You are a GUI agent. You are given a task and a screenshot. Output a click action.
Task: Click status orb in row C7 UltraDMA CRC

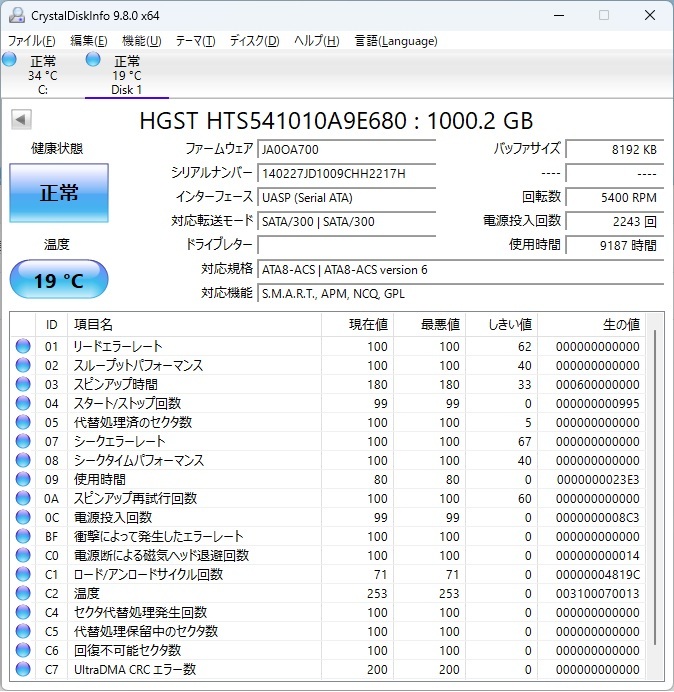23,669
